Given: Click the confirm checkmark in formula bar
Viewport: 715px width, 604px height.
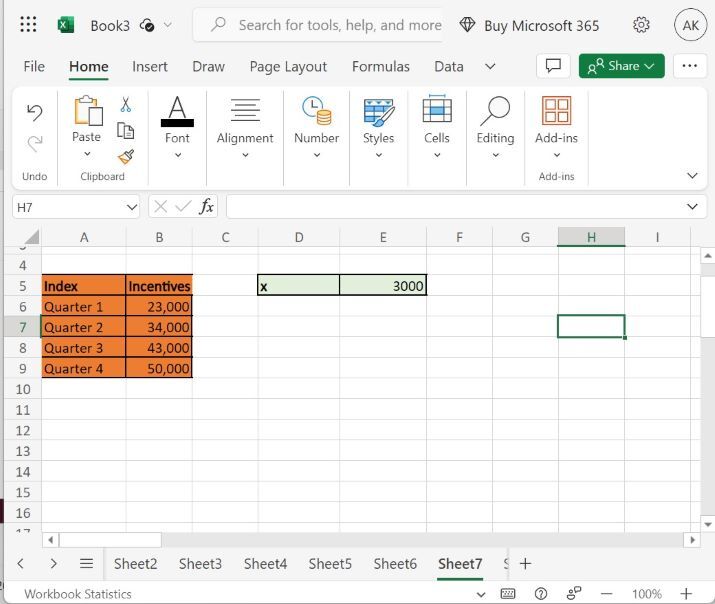Looking at the screenshot, I should pyautogui.click(x=183, y=207).
